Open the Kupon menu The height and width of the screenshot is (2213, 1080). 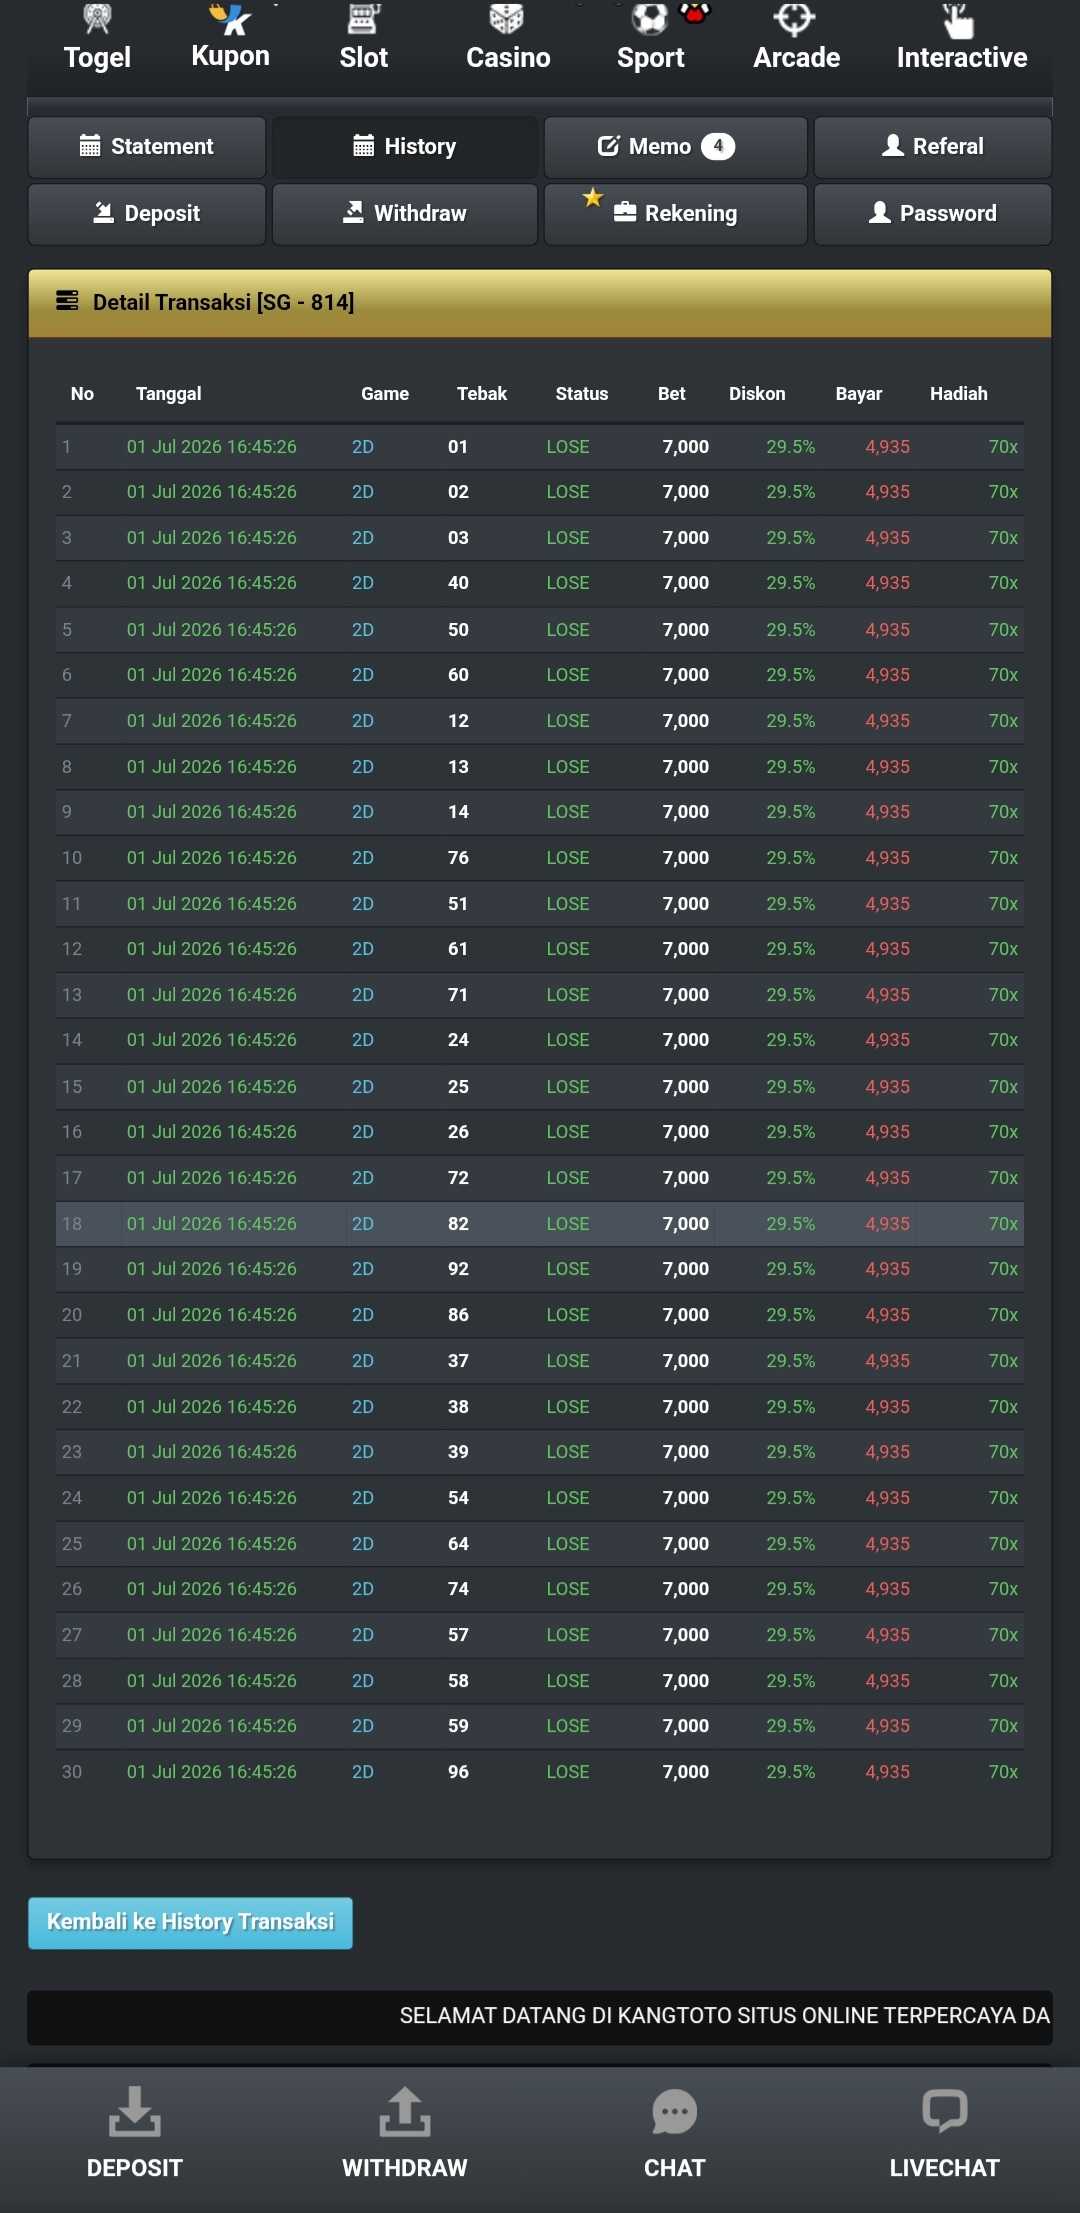(230, 38)
